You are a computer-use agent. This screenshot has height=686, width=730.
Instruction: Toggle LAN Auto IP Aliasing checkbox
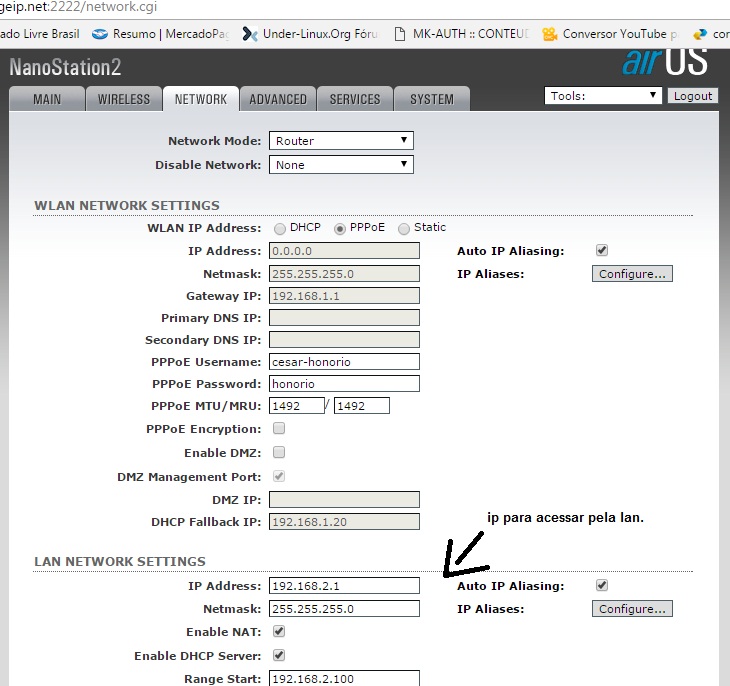pyautogui.click(x=602, y=585)
